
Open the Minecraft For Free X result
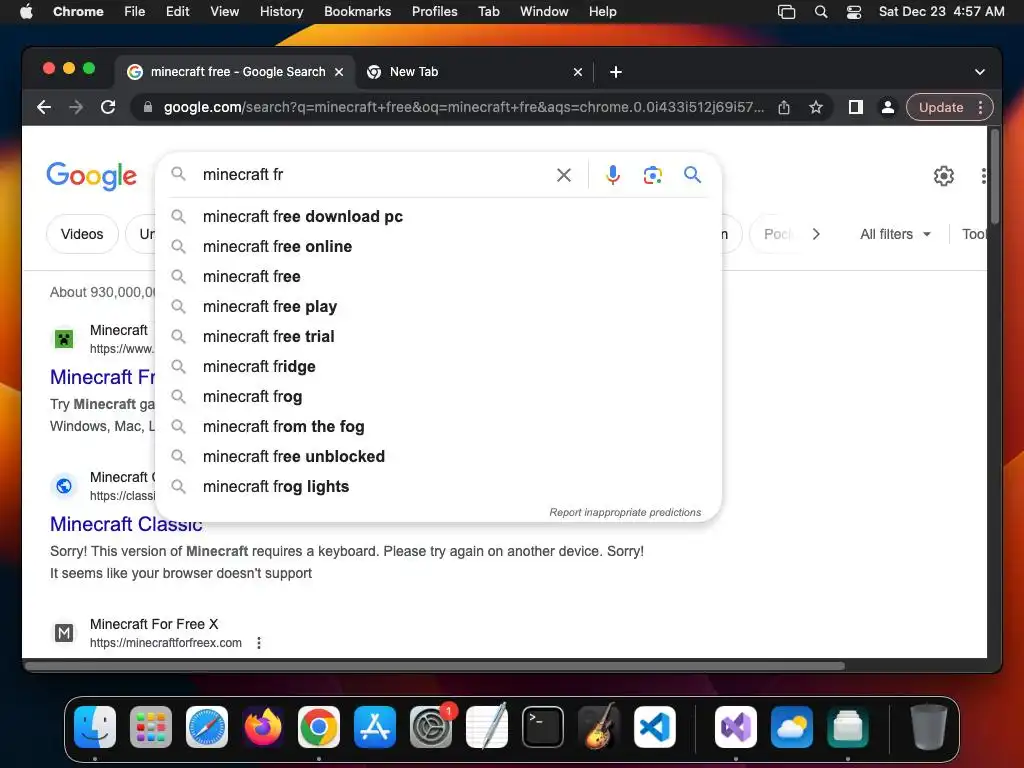click(x=154, y=624)
